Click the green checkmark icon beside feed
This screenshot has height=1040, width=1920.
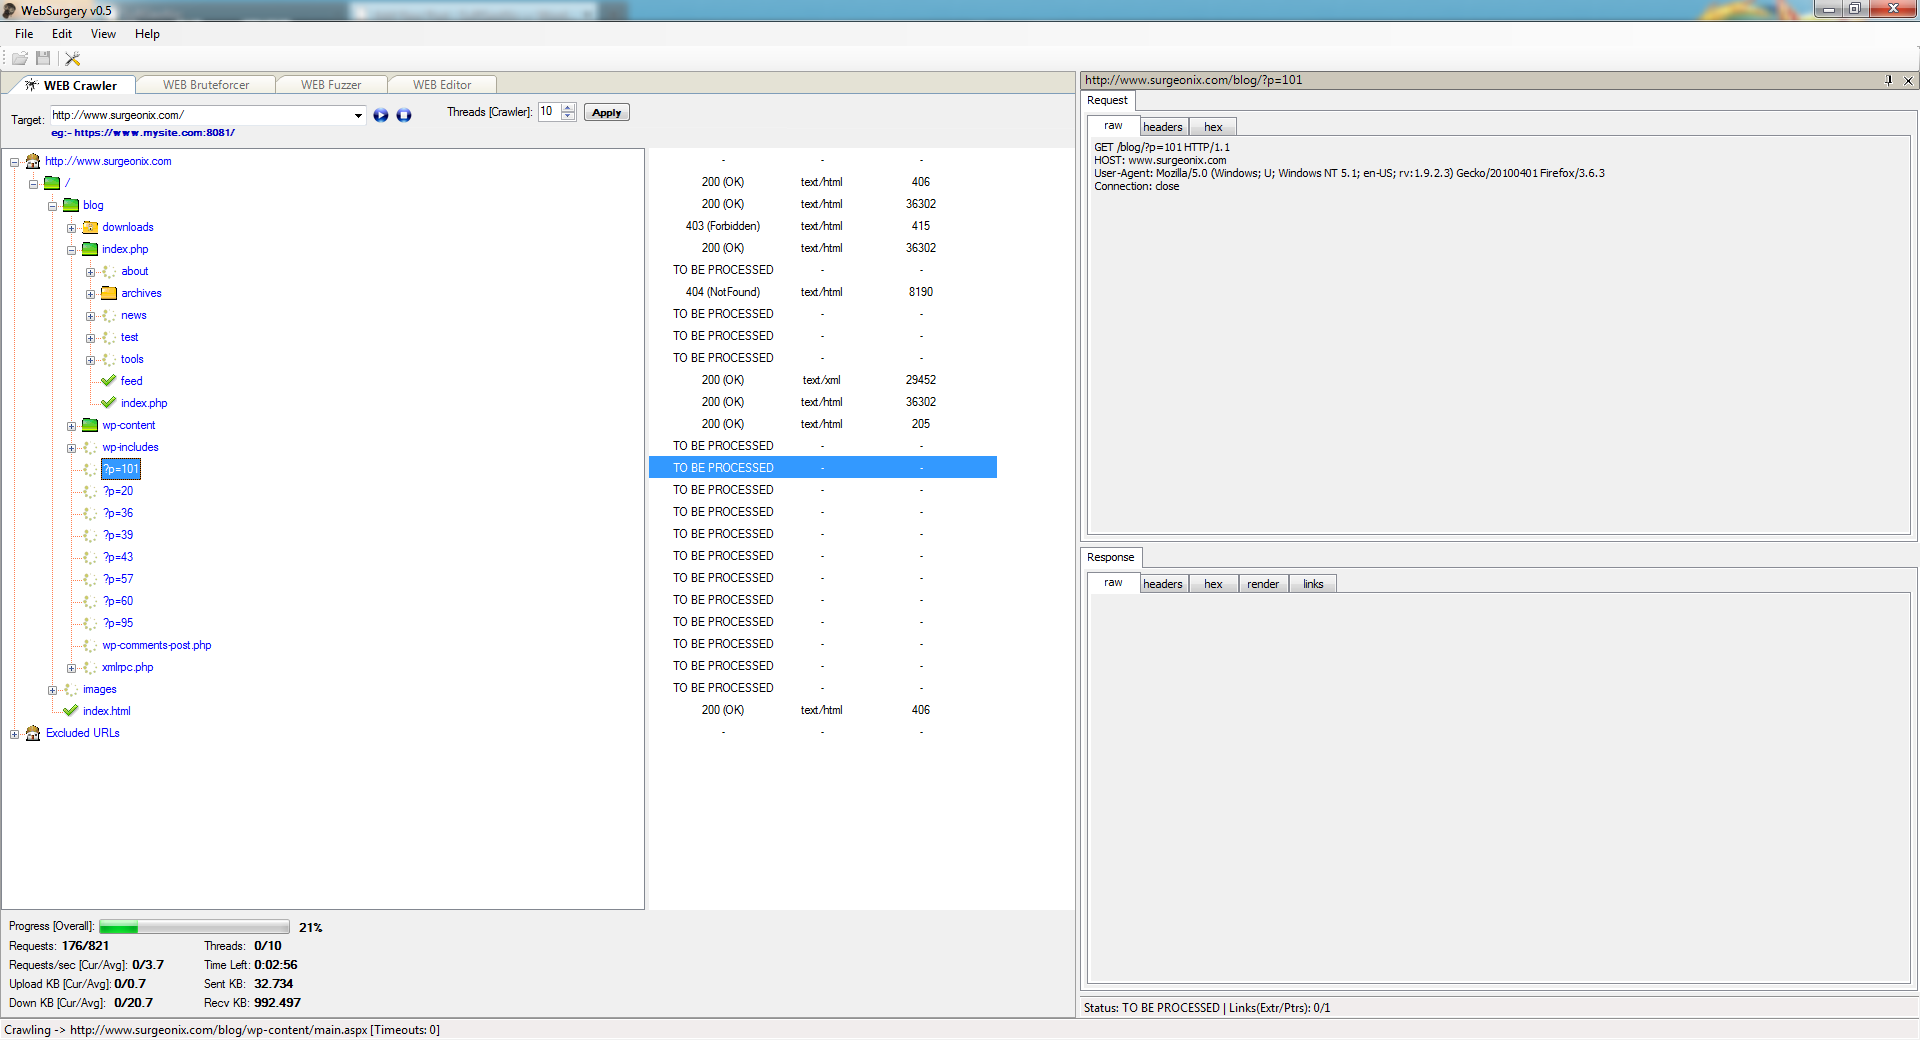click(x=109, y=381)
